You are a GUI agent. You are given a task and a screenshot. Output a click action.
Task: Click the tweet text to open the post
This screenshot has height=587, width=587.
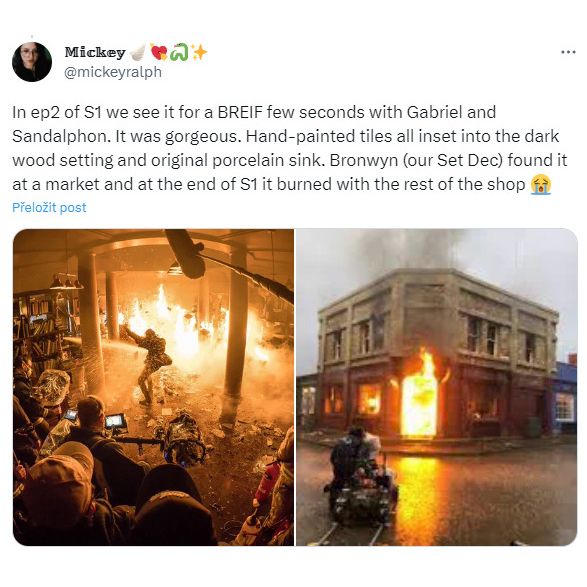coord(289,148)
